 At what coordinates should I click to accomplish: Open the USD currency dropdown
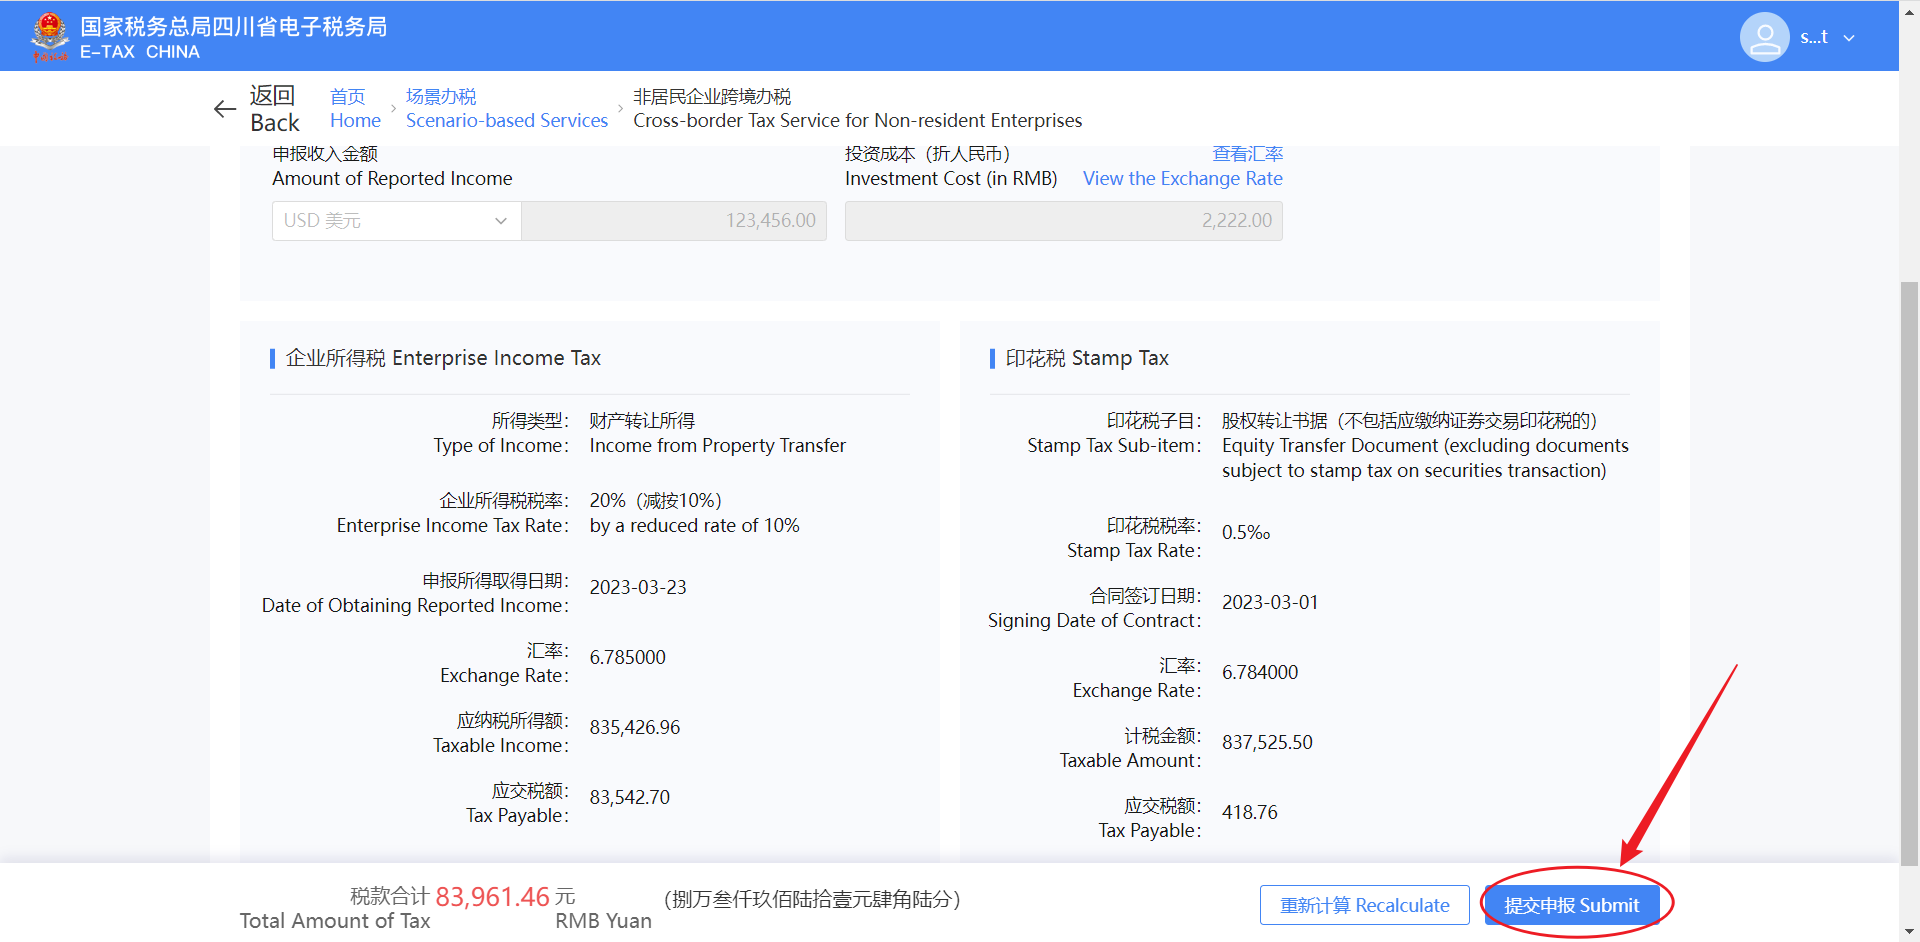click(396, 221)
